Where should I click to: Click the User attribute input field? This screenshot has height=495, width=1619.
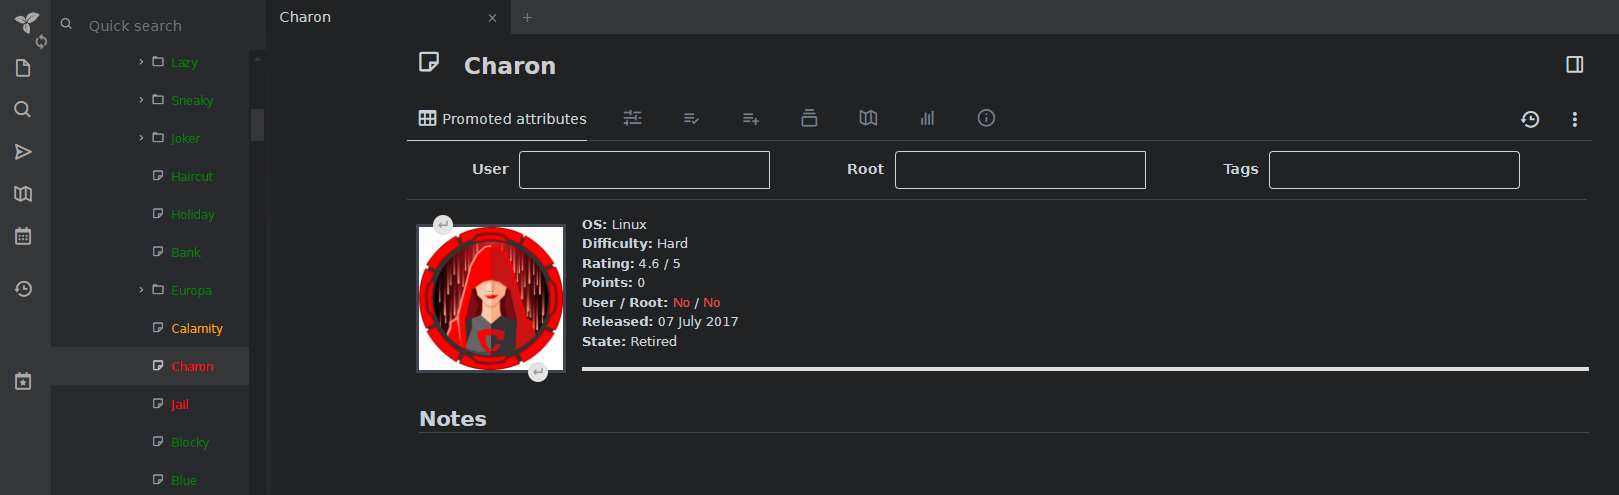pyautogui.click(x=644, y=170)
